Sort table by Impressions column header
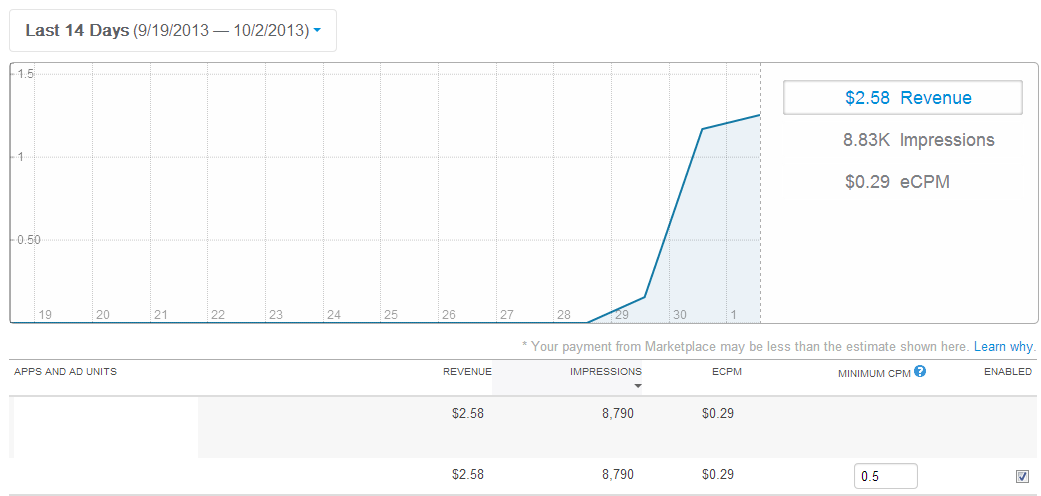 coord(605,372)
